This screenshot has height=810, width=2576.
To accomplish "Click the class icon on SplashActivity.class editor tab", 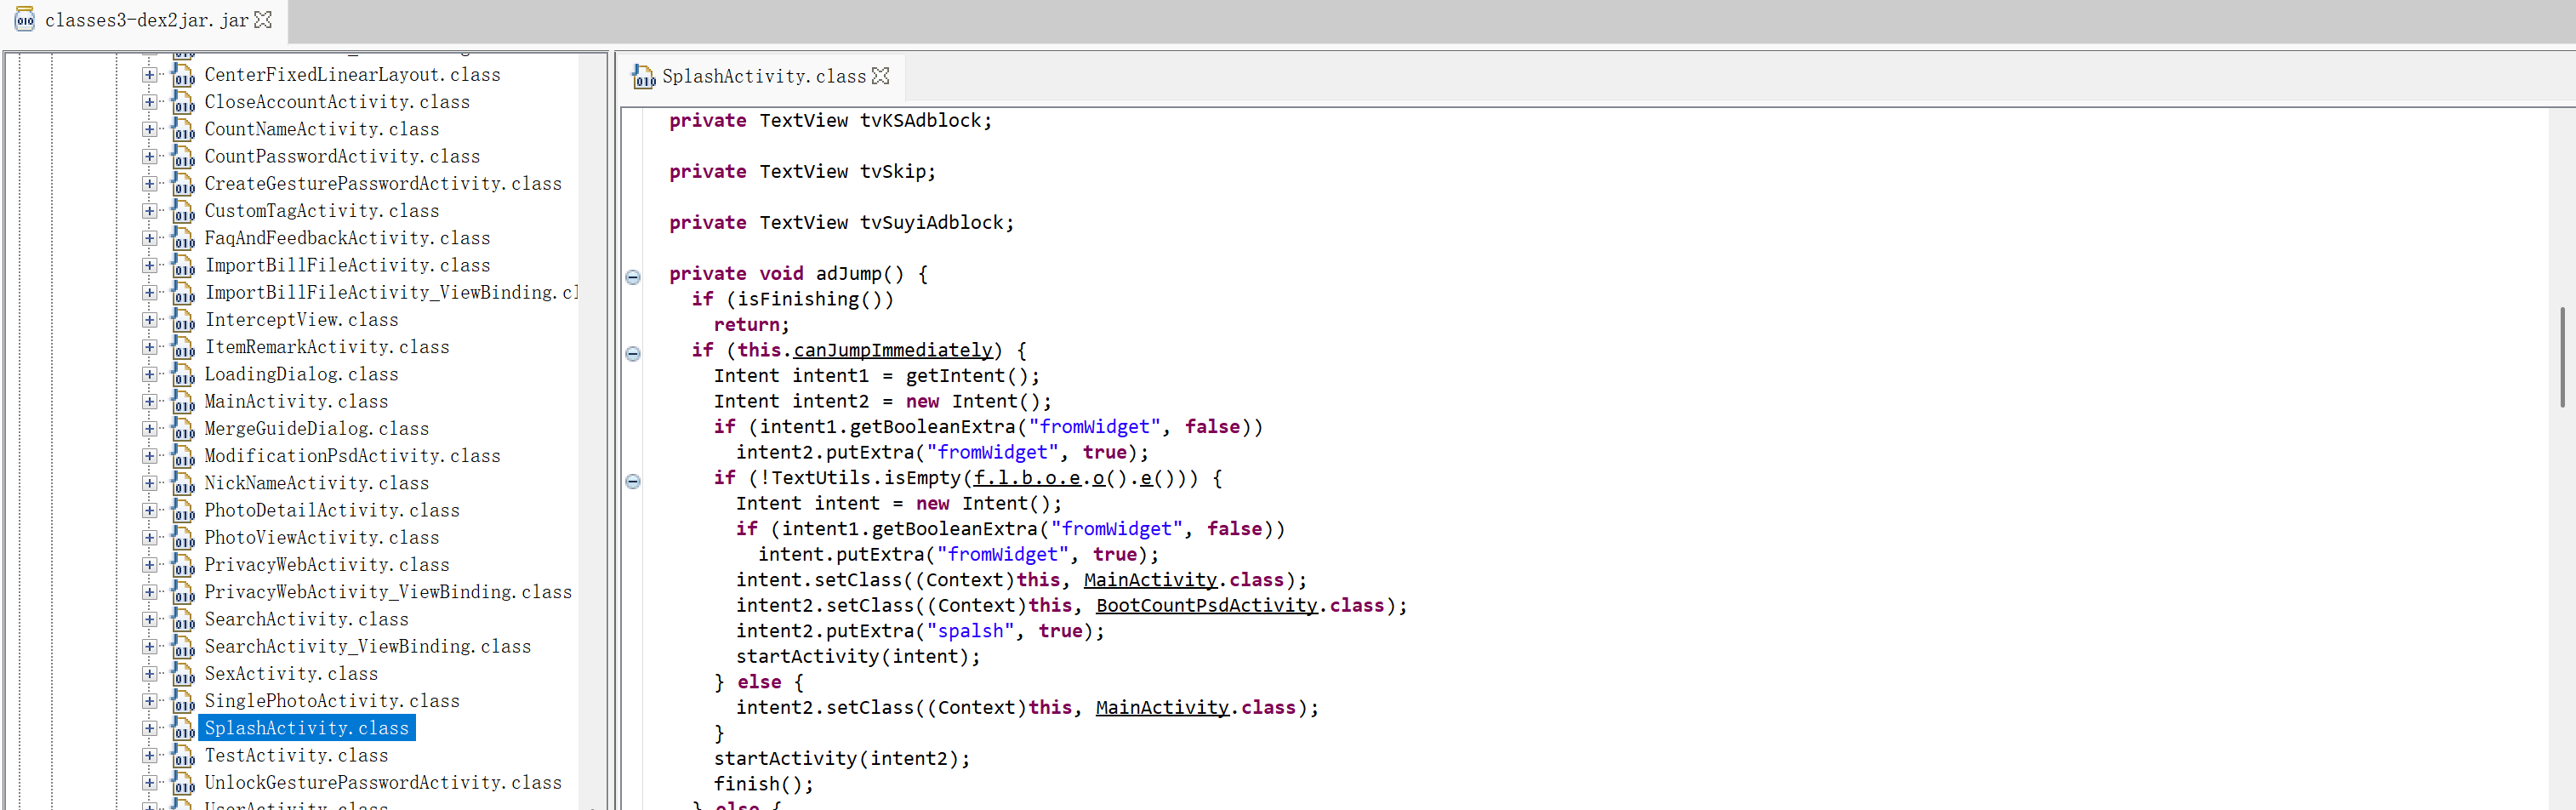I will coord(643,77).
